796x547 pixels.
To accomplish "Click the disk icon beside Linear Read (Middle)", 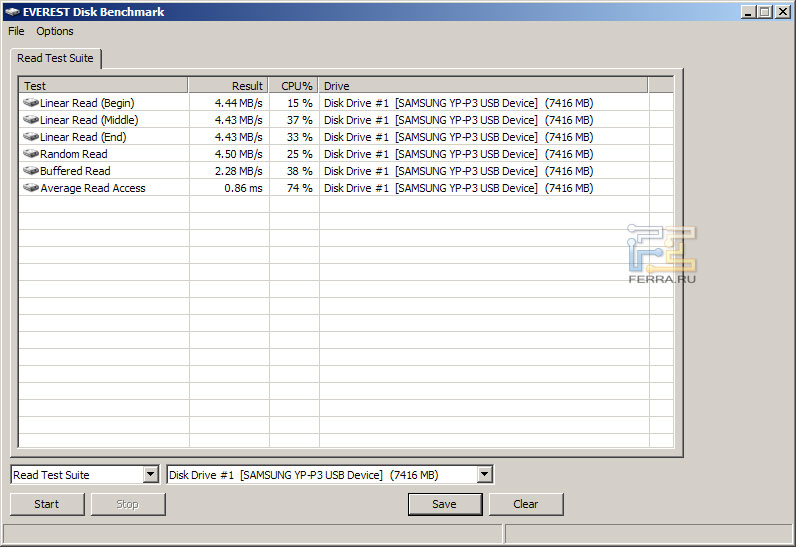I will pyautogui.click(x=31, y=120).
